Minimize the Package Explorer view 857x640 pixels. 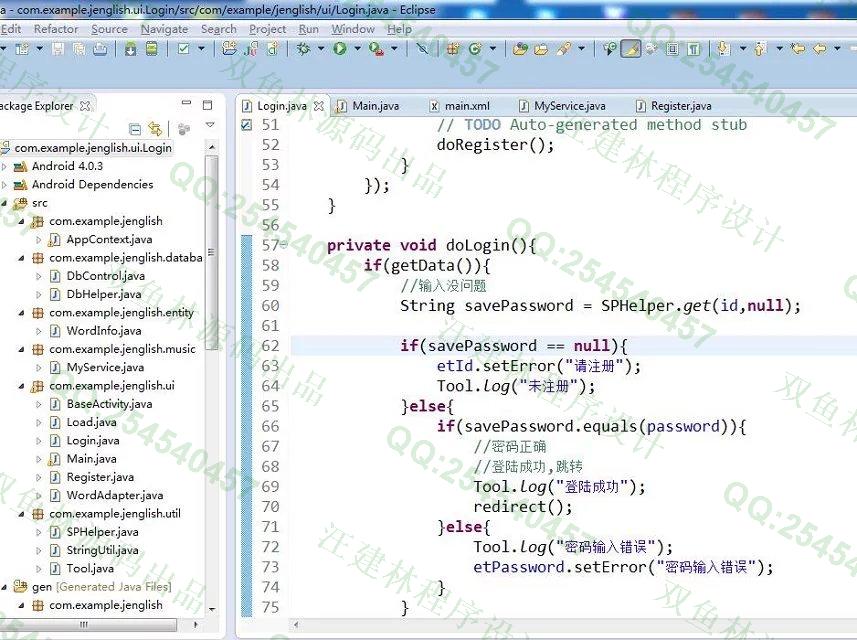point(186,103)
